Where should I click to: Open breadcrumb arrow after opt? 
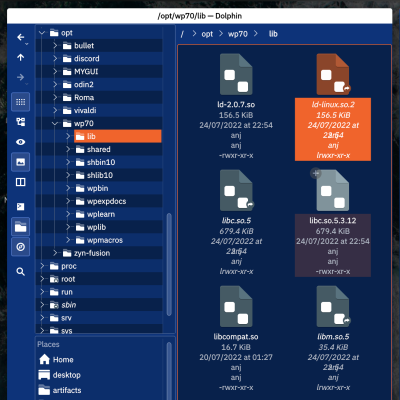pyautogui.click(x=221, y=34)
